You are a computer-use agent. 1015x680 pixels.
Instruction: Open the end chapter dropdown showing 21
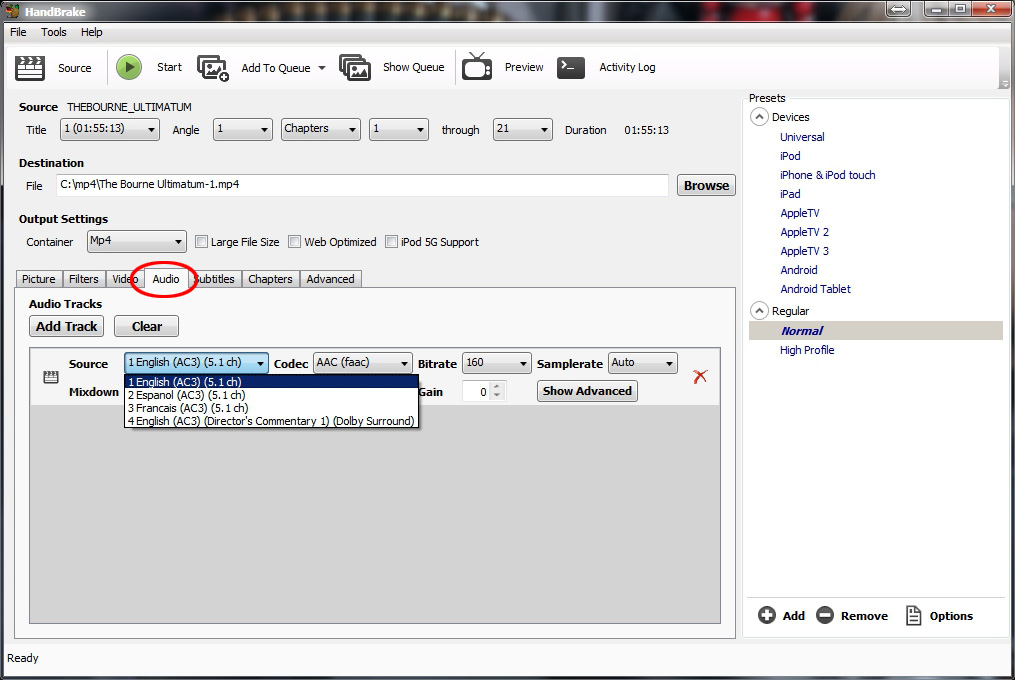click(522, 130)
